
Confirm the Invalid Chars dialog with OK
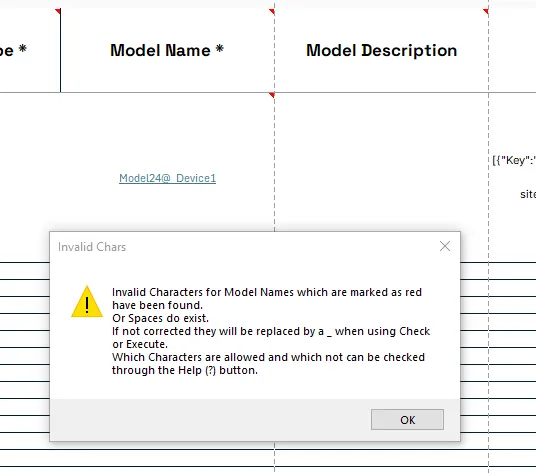pyautogui.click(x=407, y=419)
